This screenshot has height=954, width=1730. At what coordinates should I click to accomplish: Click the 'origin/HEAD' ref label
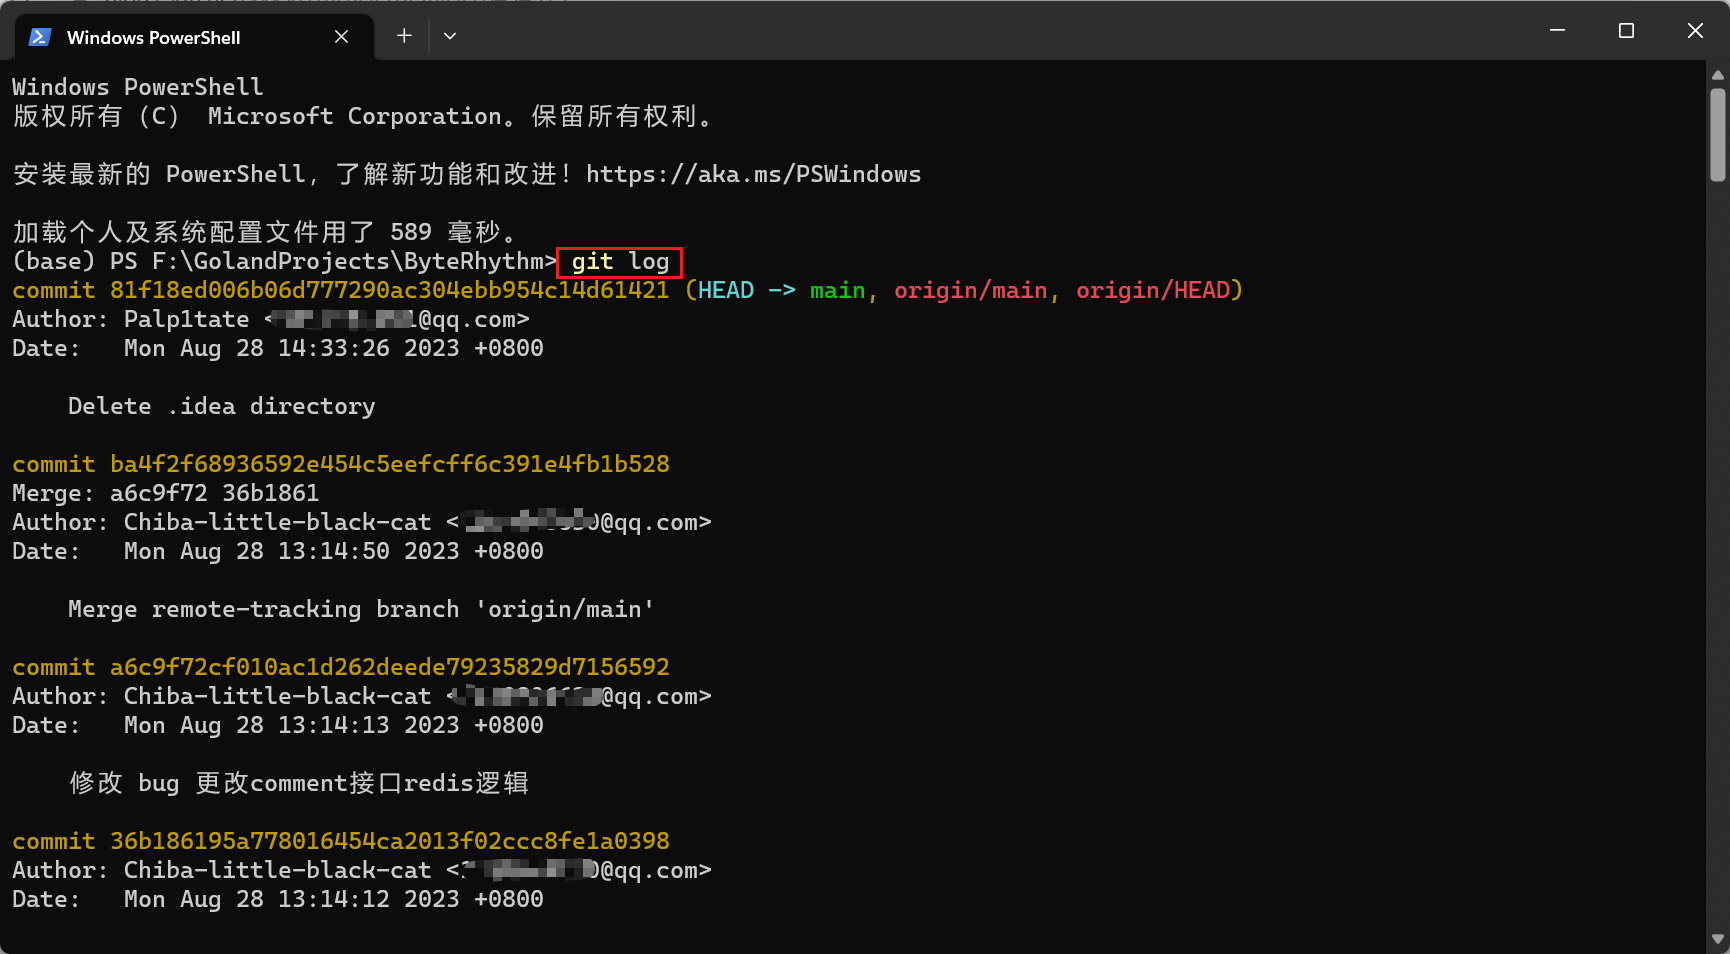[1152, 291]
